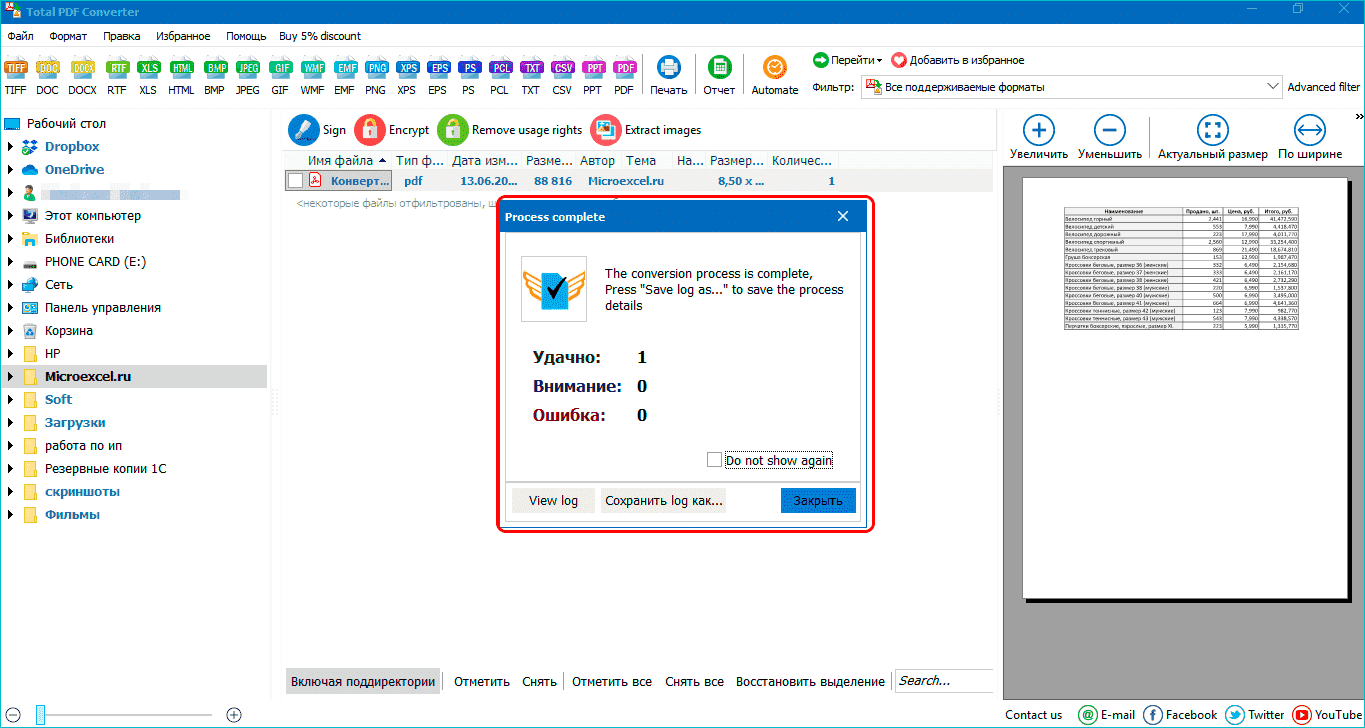This screenshot has height=728, width=1365.
Task: Click the Extract images icon
Action: (605, 130)
